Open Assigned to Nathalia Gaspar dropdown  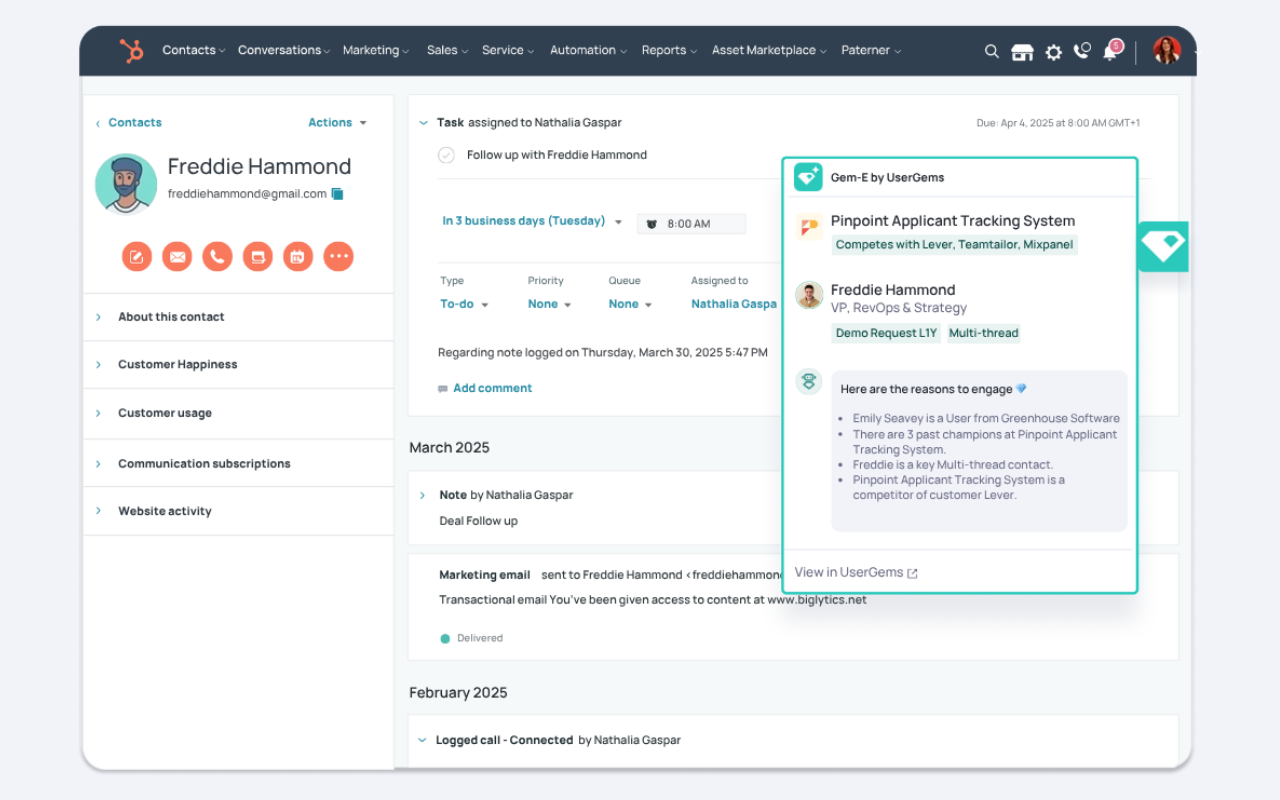(x=734, y=304)
